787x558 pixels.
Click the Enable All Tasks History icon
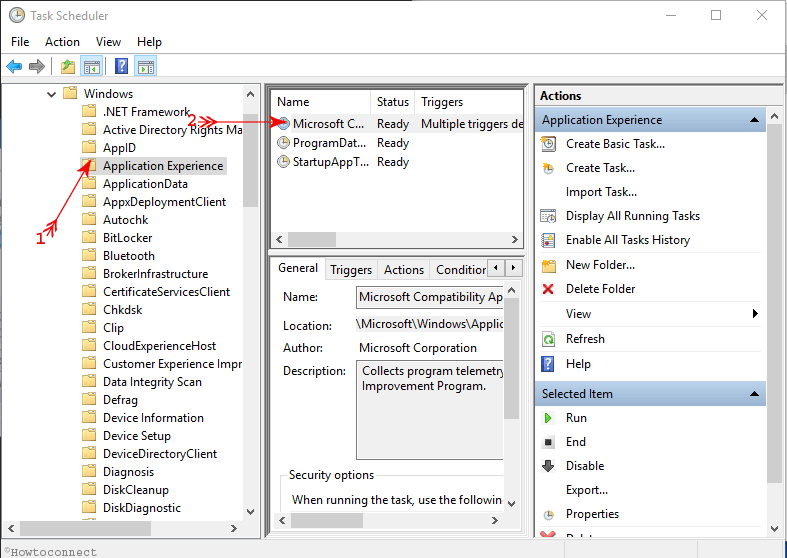(x=548, y=240)
